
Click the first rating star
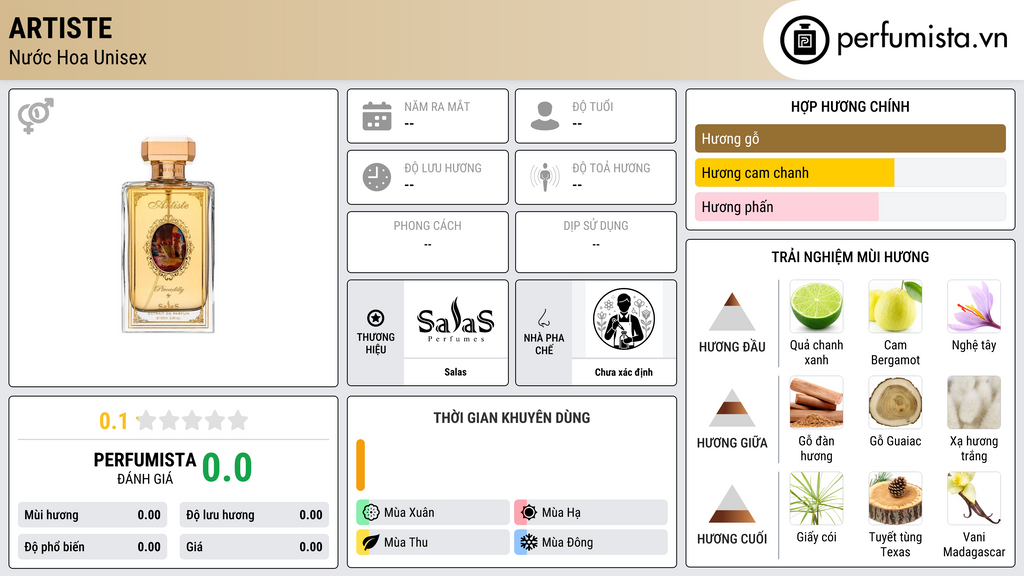146,420
